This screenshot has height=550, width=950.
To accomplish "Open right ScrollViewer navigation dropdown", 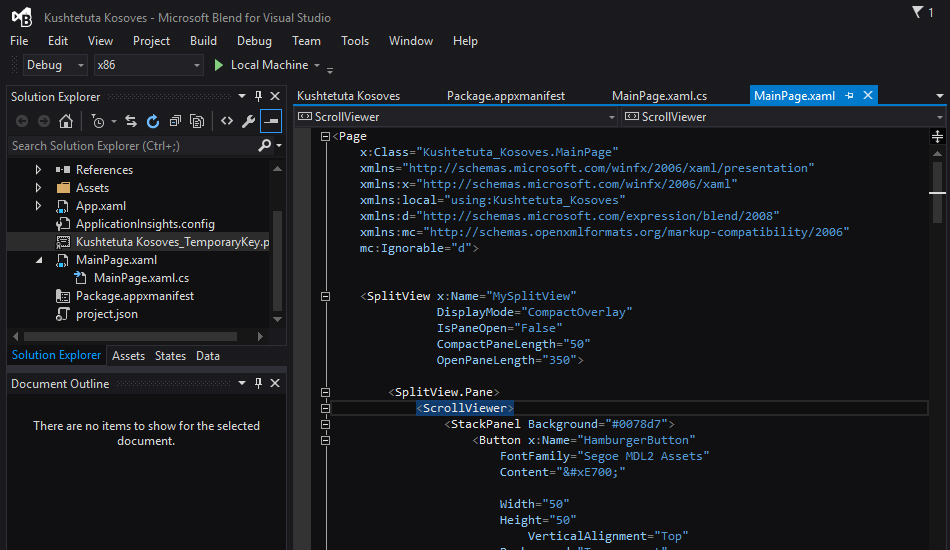I will pyautogui.click(x=940, y=117).
